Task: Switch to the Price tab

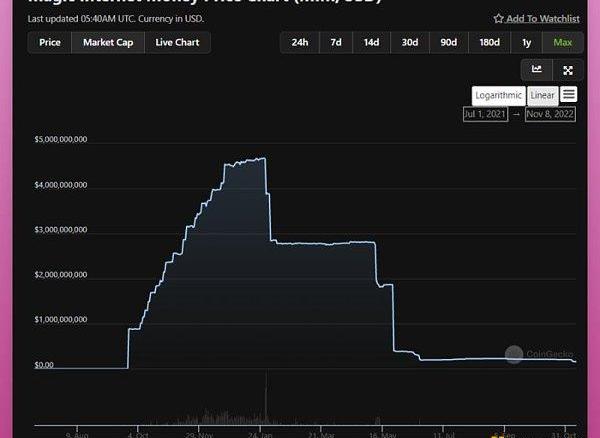Action: tap(50, 42)
